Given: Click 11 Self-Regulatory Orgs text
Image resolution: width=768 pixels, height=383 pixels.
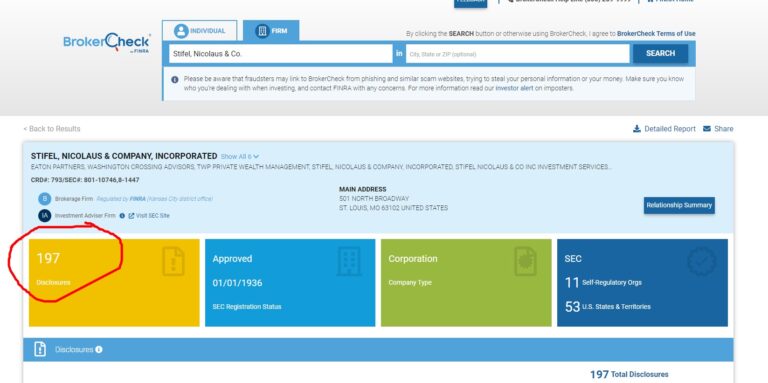Looking at the screenshot, I should pos(603,282).
